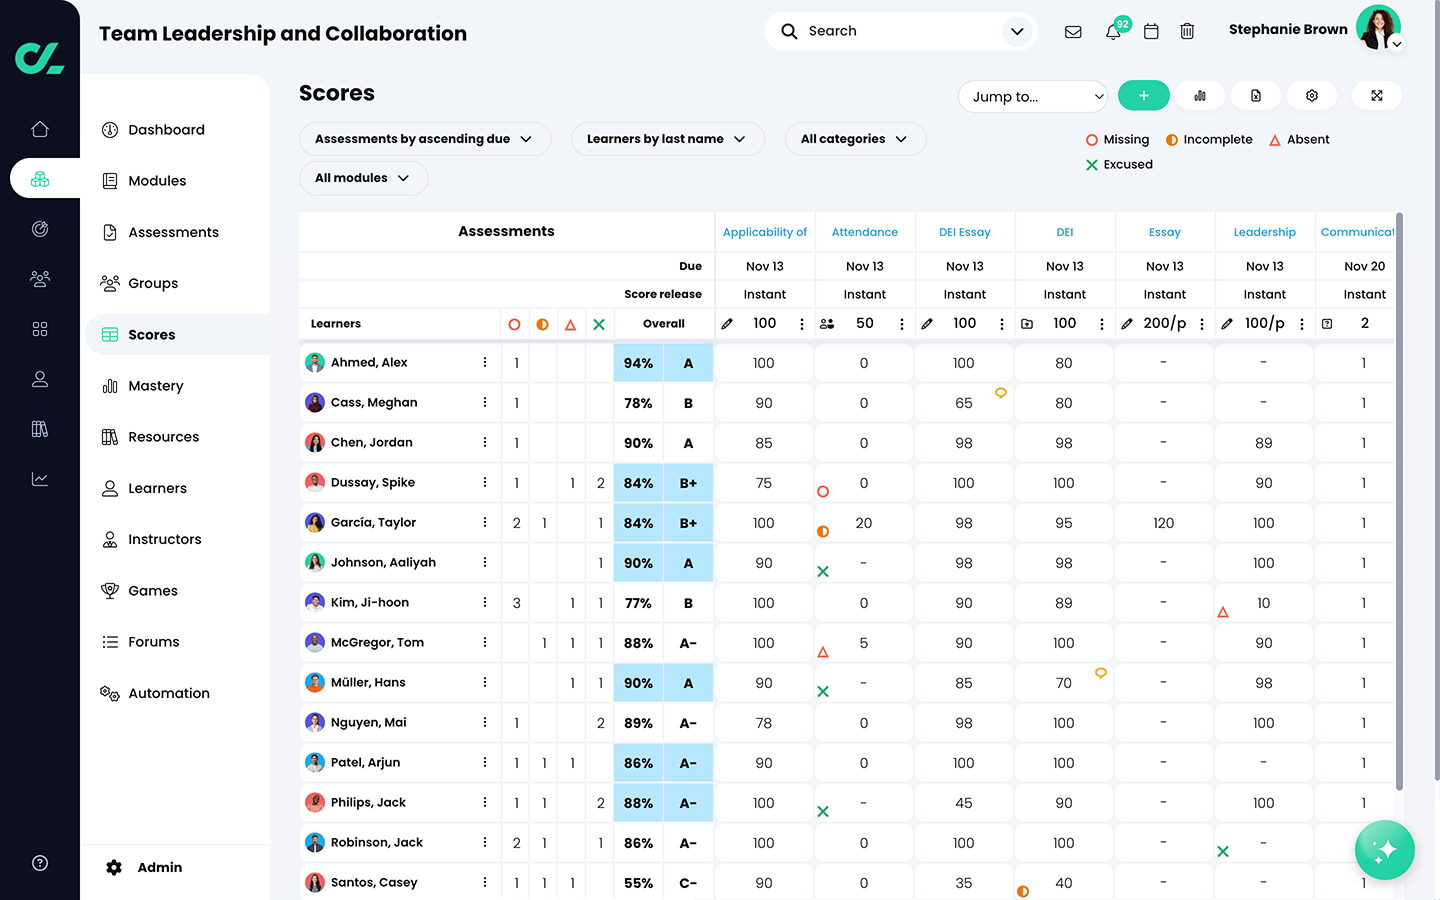Open Automation in the side menu
The width and height of the screenshot is (1440, 900).
pos(169,693)
